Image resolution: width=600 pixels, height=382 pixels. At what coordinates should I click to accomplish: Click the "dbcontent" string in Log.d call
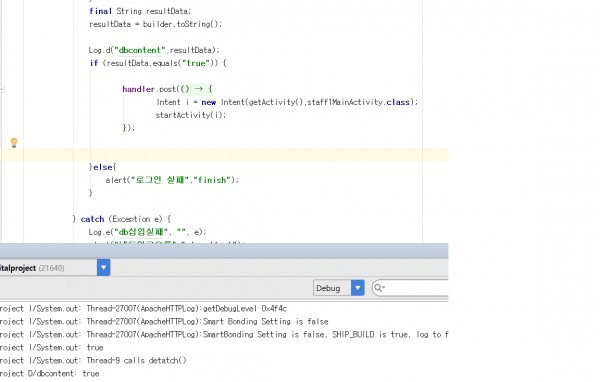point(140,50)
